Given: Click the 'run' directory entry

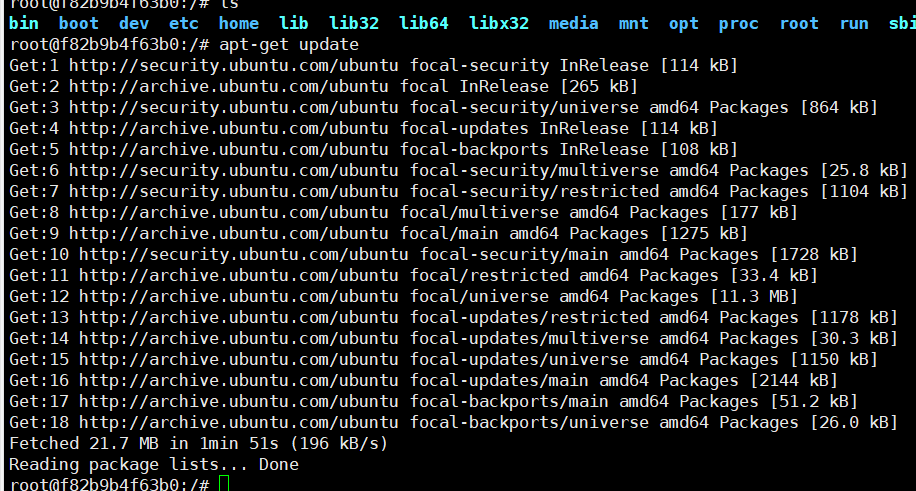Looking at the screenshot, I should (x=853, y=23).
